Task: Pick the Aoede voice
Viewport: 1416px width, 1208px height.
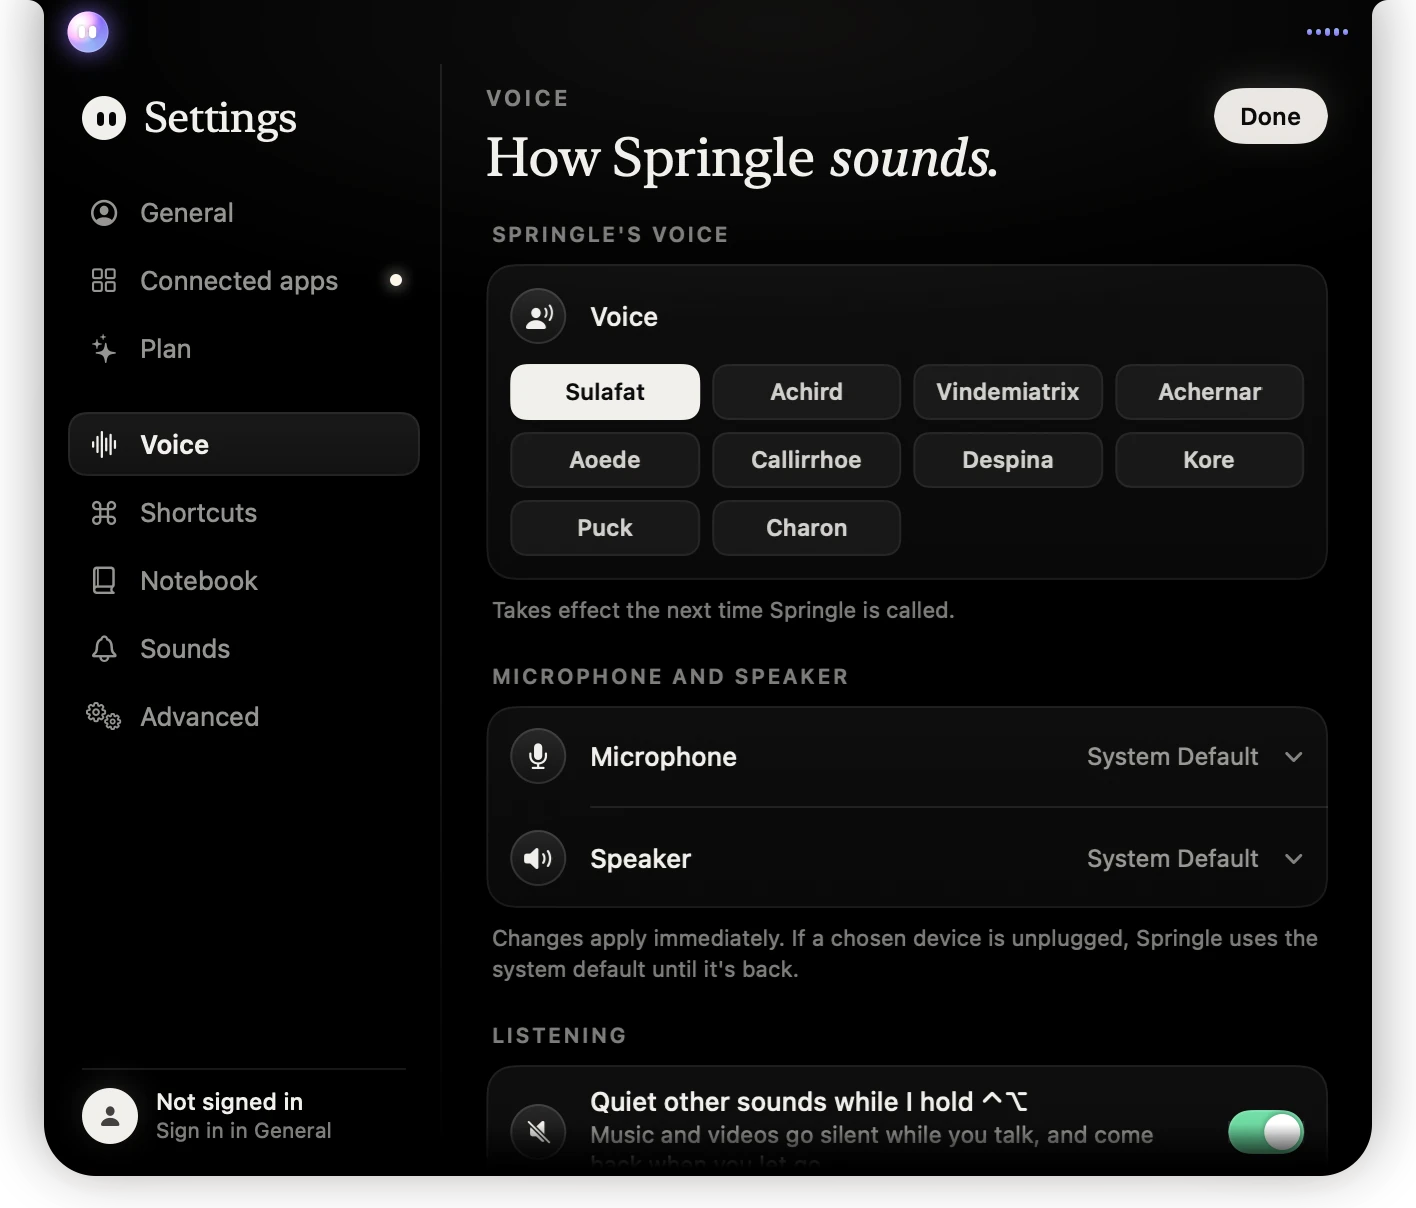Action: [605, 460]
